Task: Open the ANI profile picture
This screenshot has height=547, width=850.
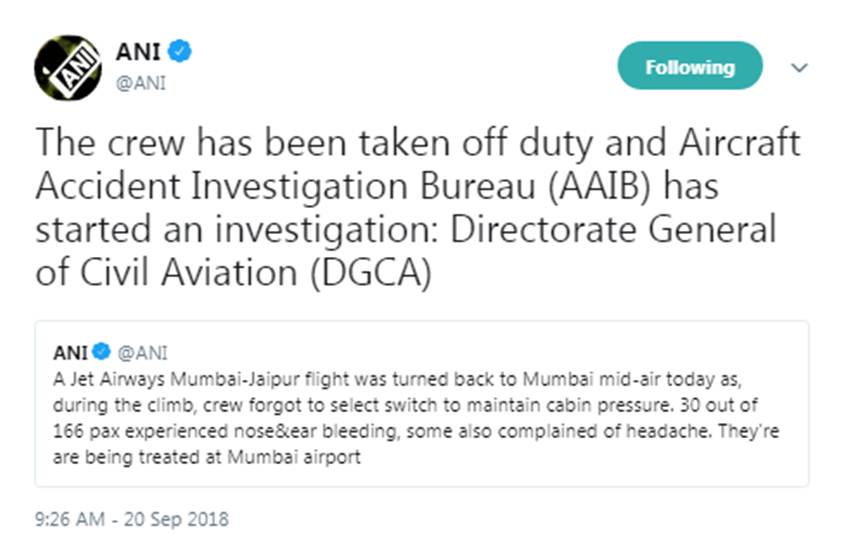Action: click(67, 68)
